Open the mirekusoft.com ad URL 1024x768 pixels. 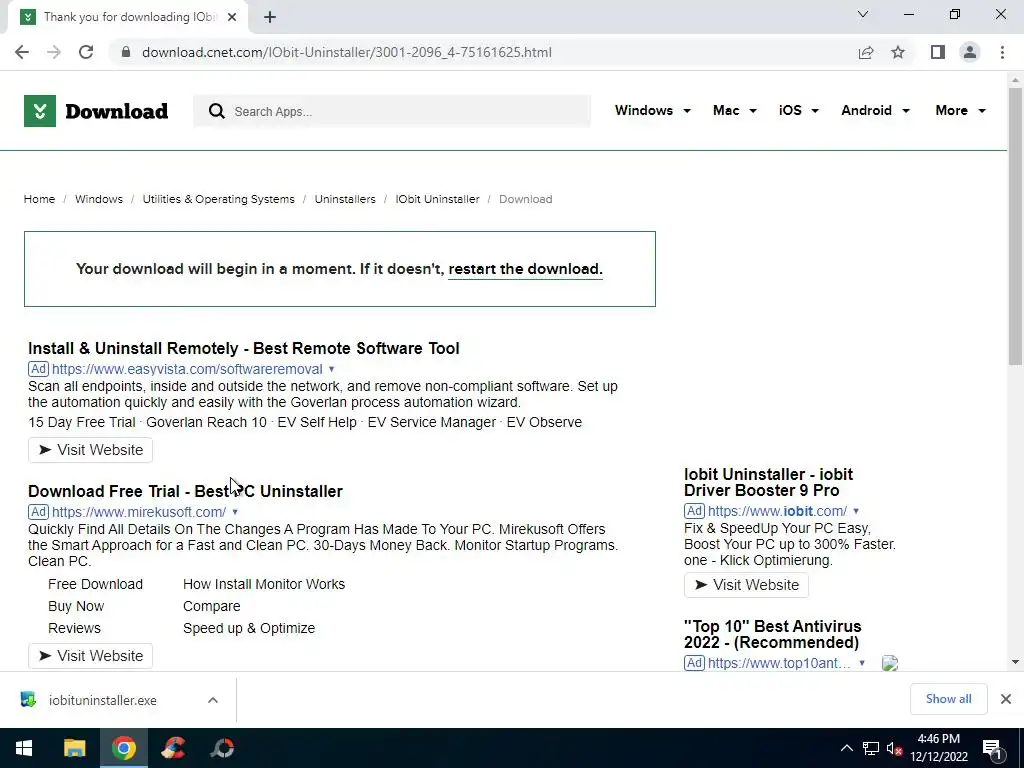(138, 512)
